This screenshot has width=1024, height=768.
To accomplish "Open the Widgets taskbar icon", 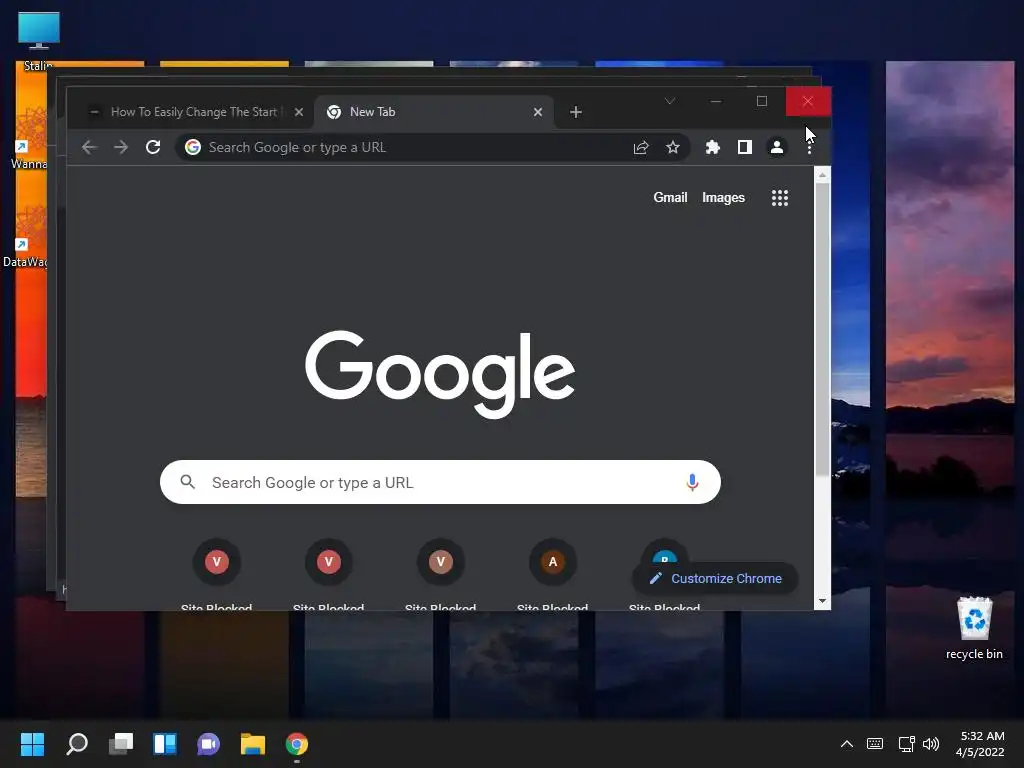I will (165, 744).
